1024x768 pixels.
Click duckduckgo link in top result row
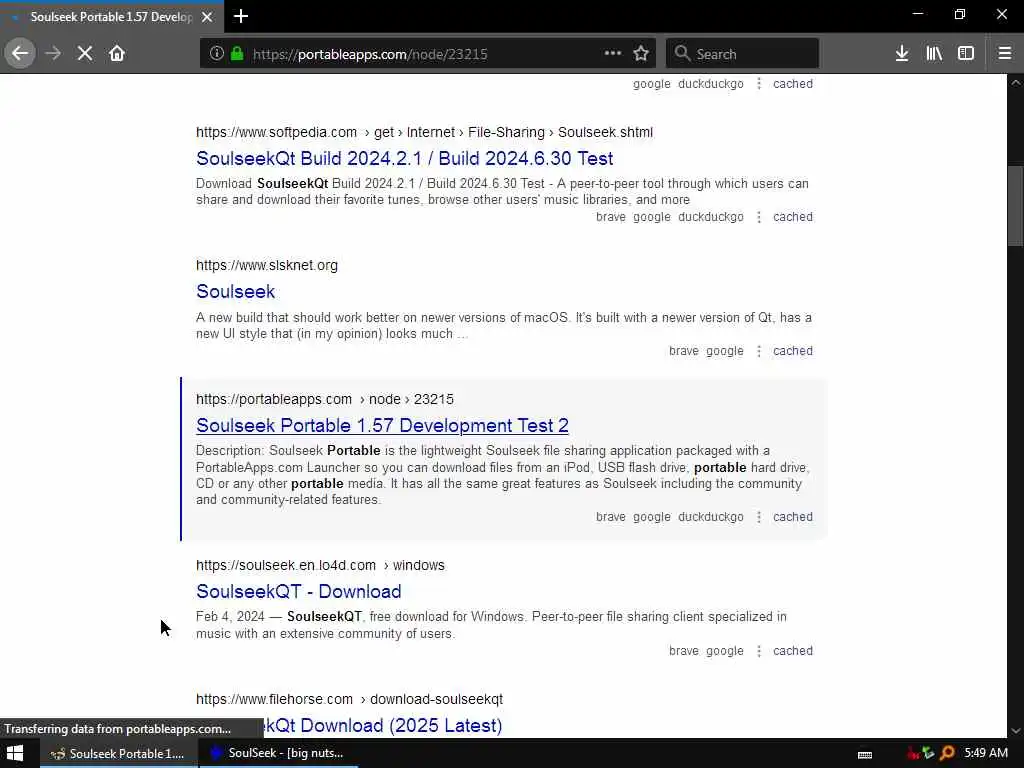click(711, 84)
